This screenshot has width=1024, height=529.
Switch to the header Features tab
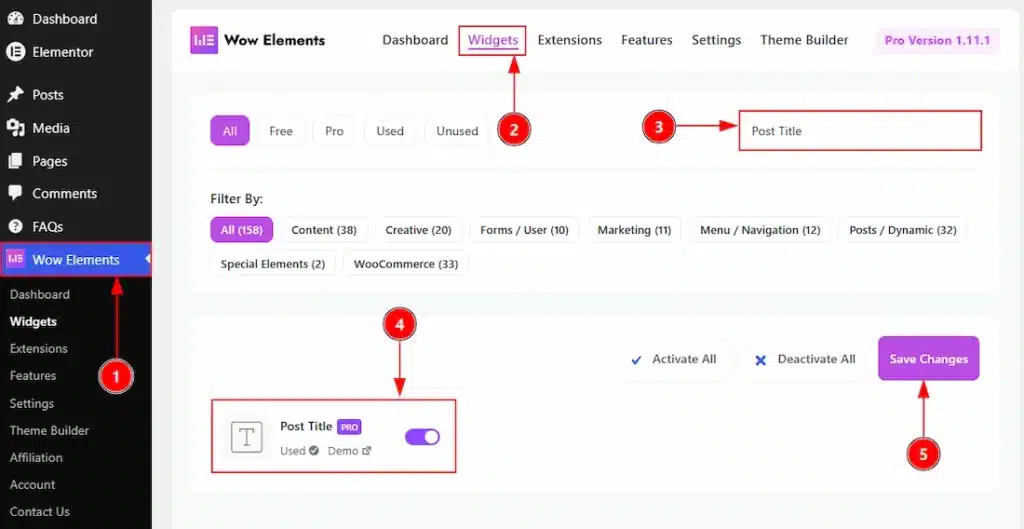(x=647, y=40)
